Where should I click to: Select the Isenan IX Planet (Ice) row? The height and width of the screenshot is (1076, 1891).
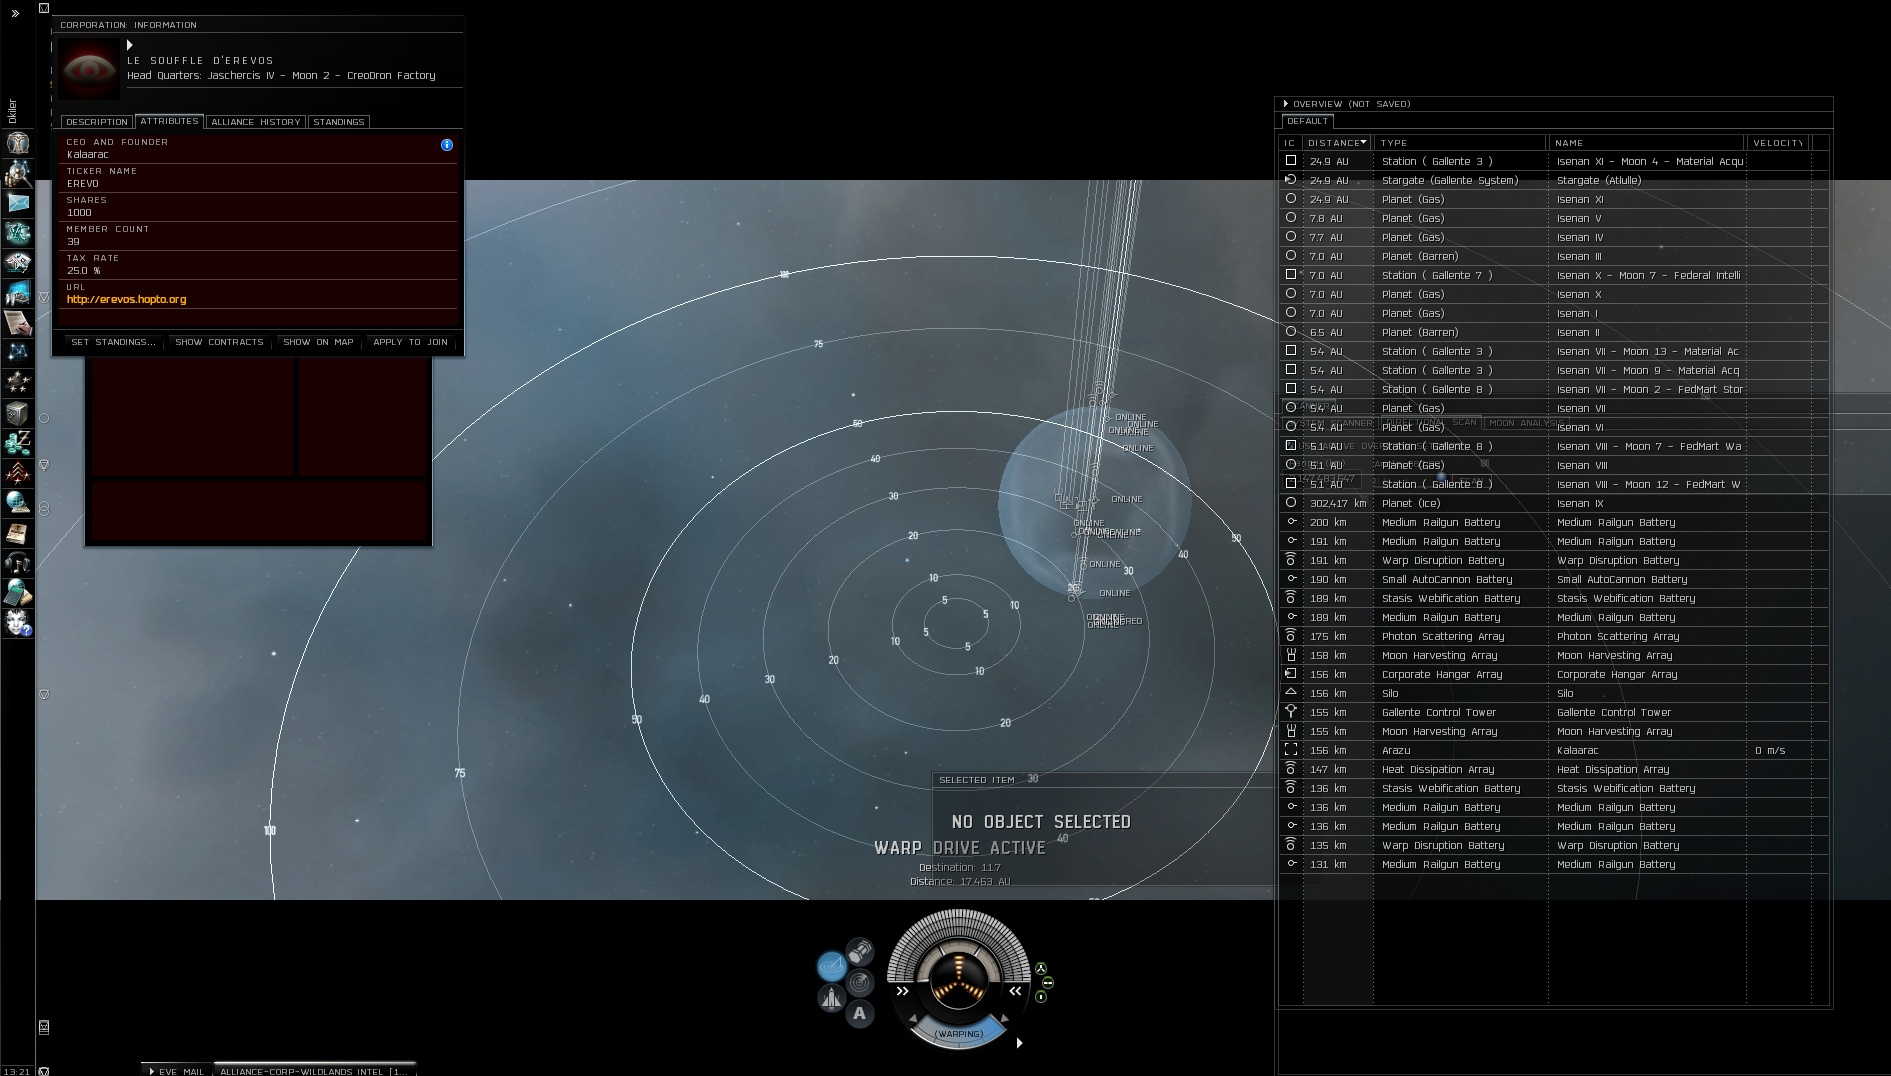point(1555,503)
